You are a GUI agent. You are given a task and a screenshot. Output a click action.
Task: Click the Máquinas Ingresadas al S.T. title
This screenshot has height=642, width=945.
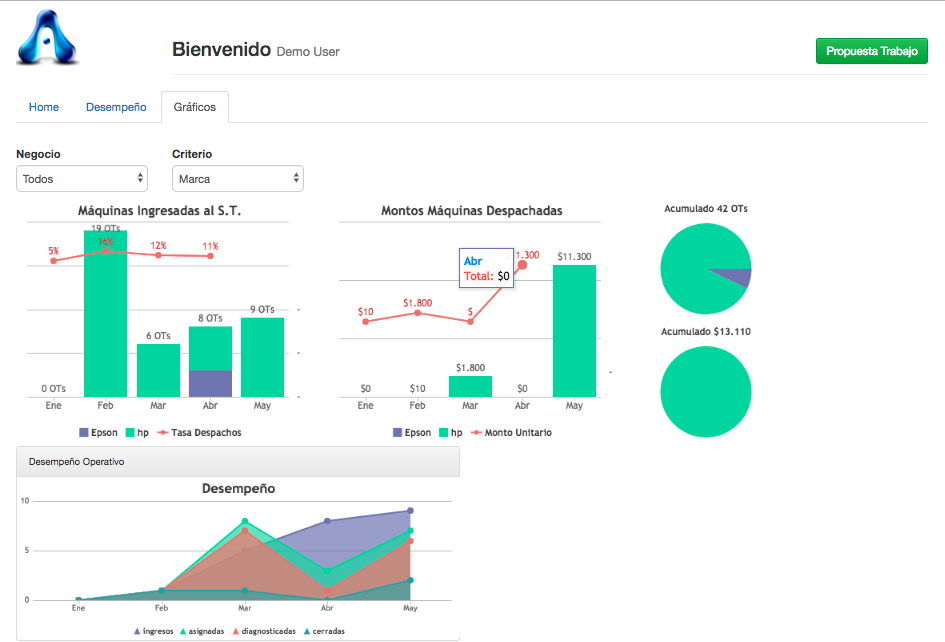[x=159, y=210]
